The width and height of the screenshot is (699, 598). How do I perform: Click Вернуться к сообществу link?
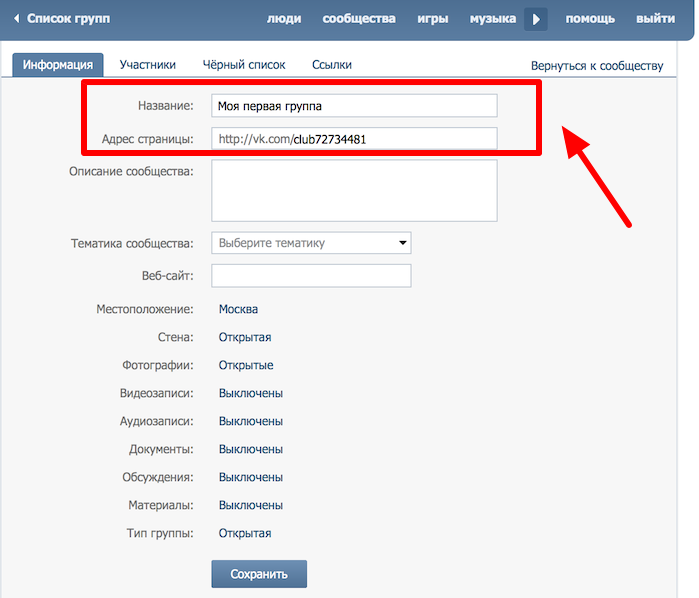[597, 66]
